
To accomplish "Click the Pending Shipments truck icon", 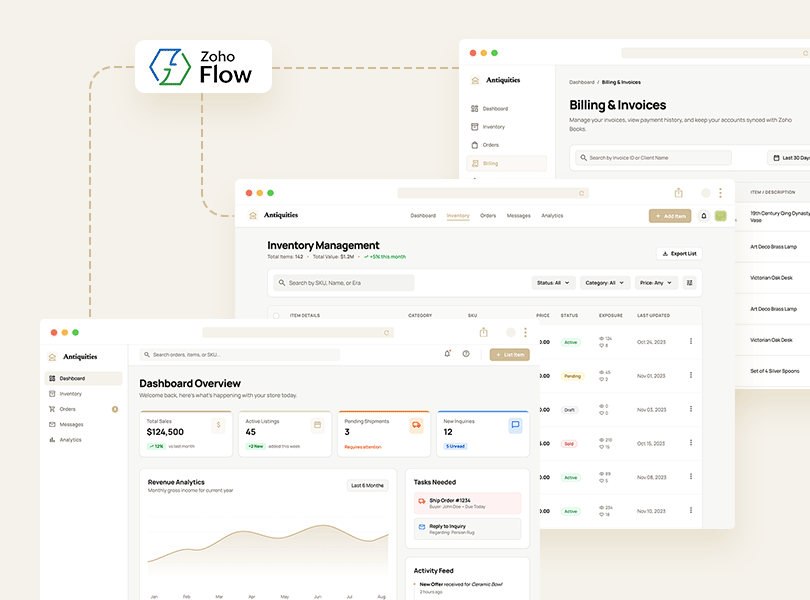I will click(416, 425).
